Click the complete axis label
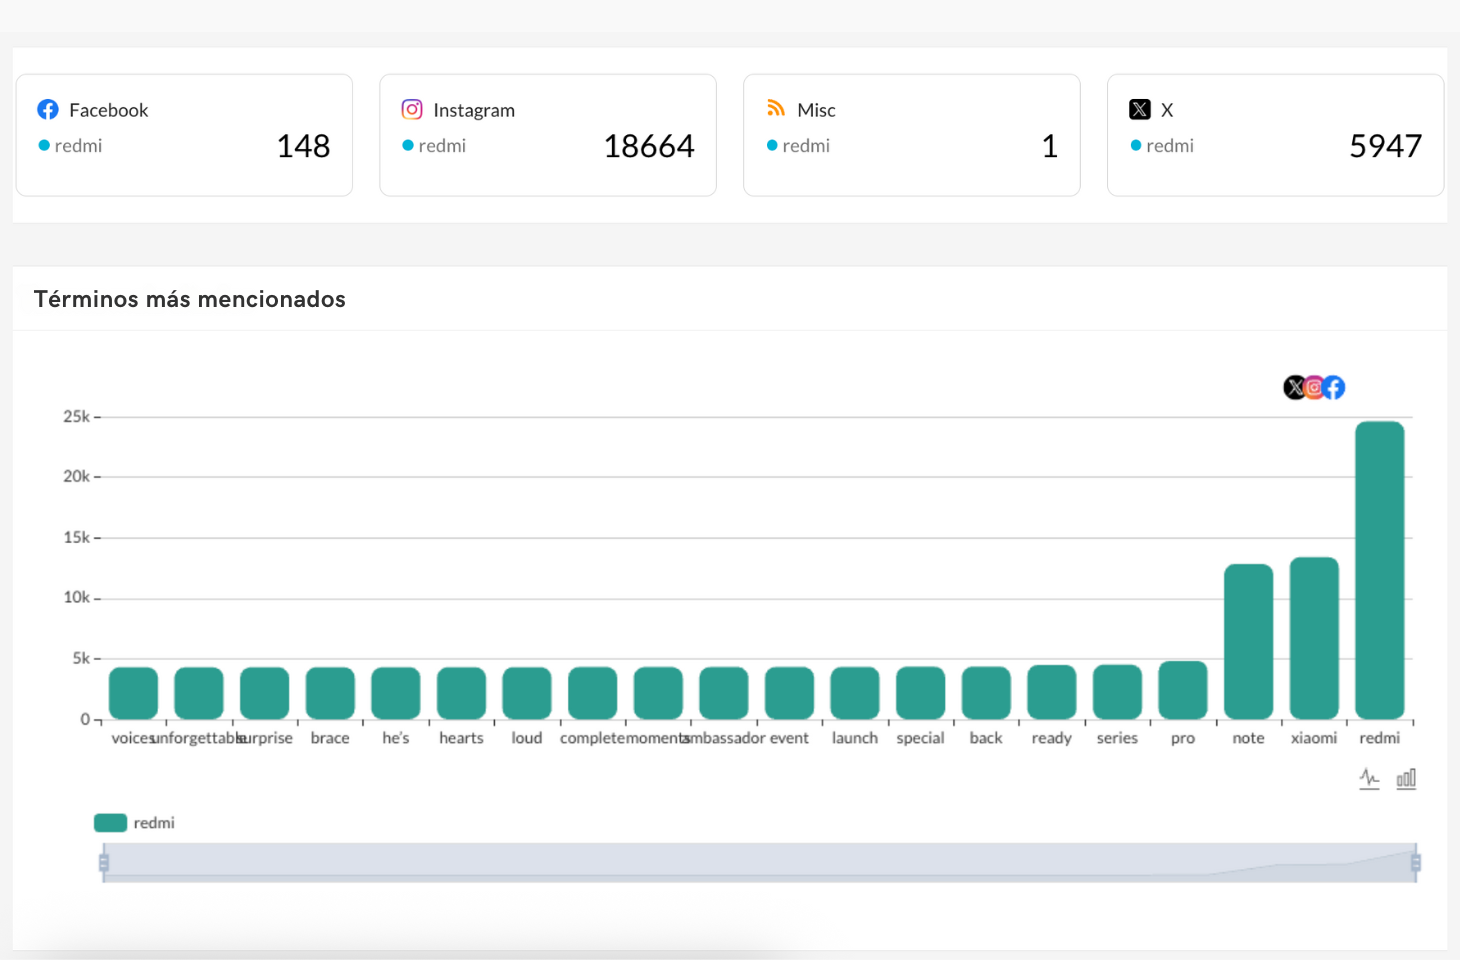Image resolution: width=1460 pixels, height=960 pixels. coord(592,738)
